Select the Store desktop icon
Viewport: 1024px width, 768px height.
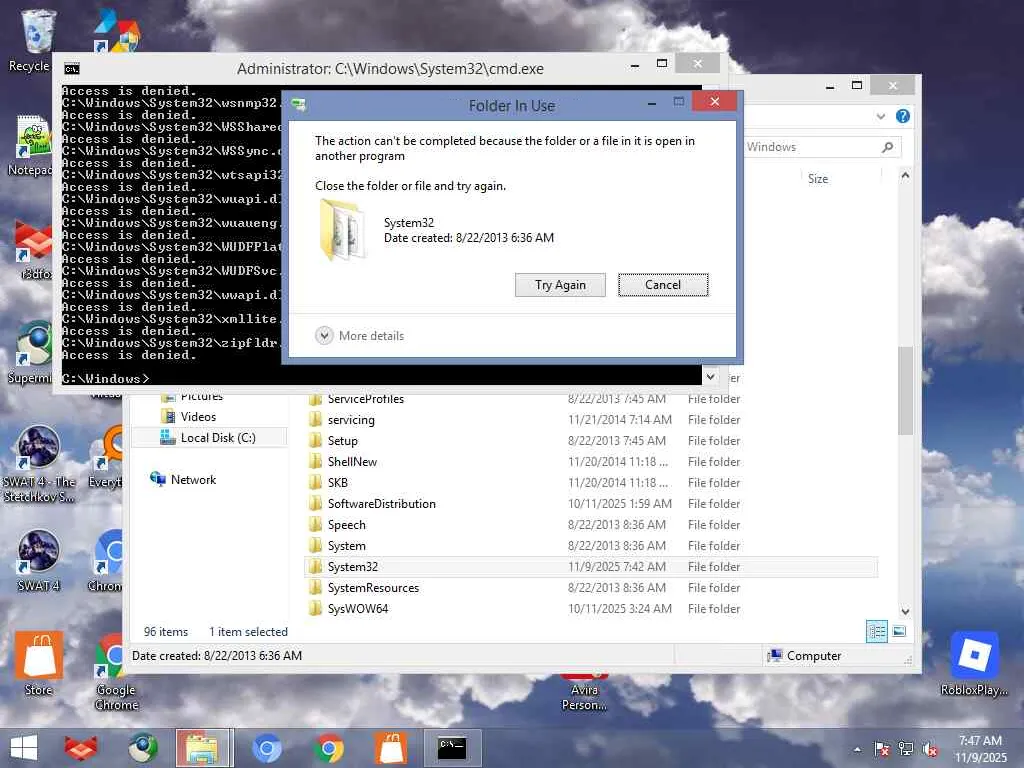pyautogui.click(x=39, y=664)
